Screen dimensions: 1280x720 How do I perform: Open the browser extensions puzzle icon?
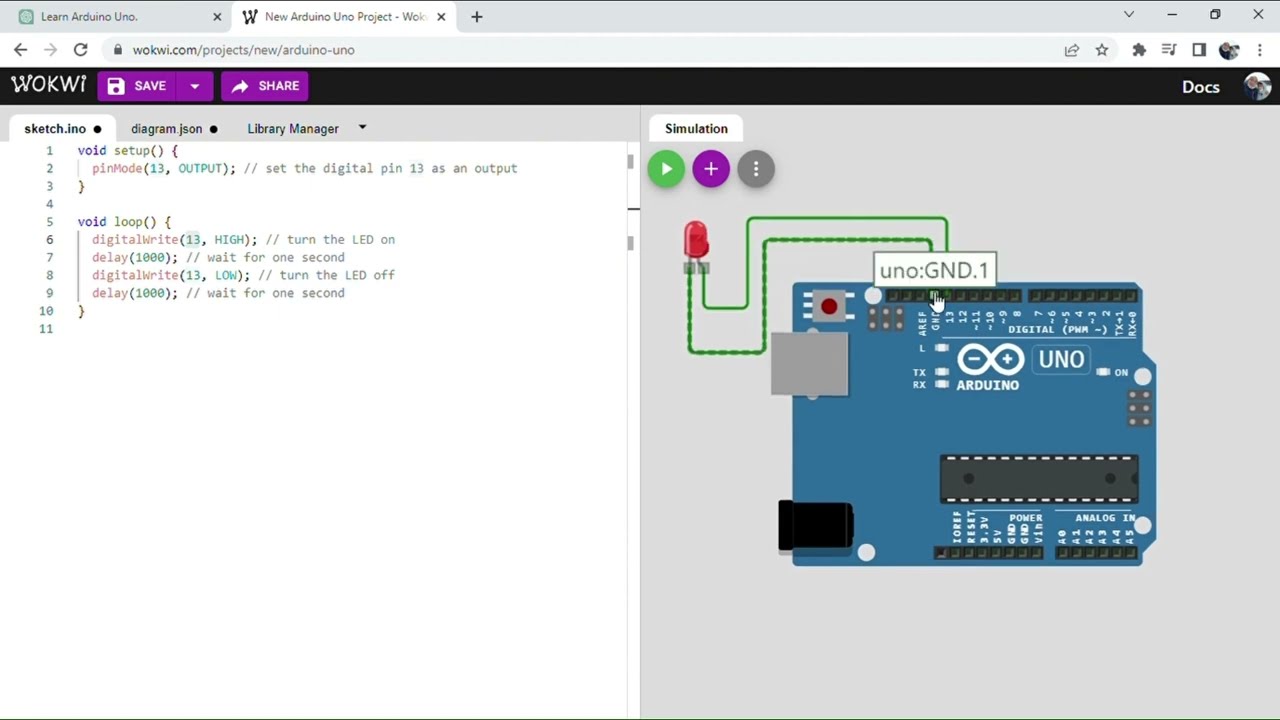(x=1139, y=50)
